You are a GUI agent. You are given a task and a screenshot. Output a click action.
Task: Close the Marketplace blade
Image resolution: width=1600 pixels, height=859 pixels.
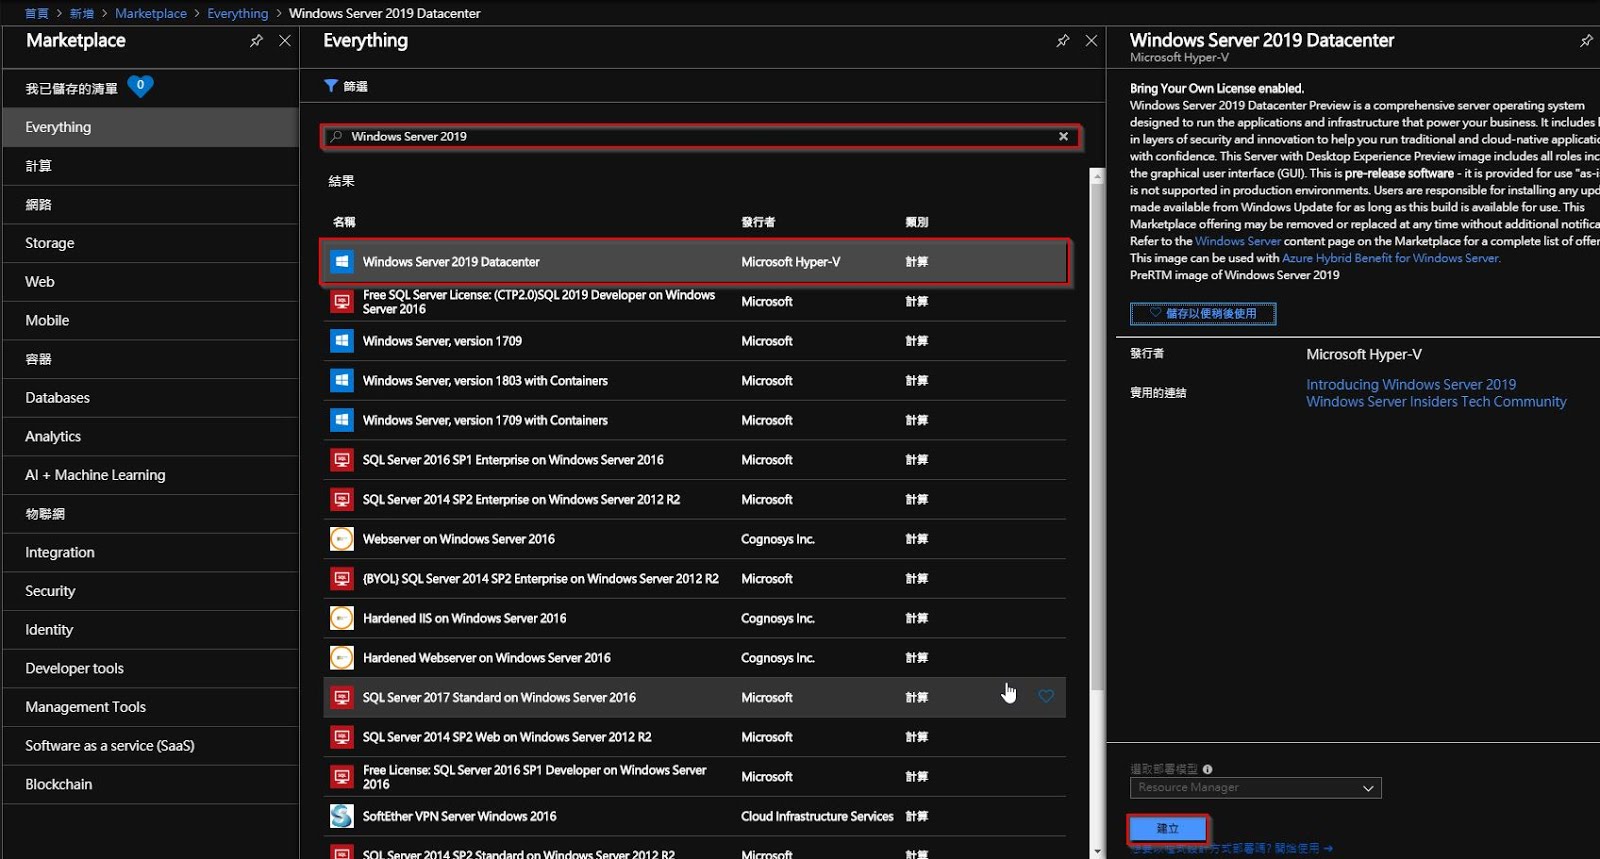pos(285,41)
